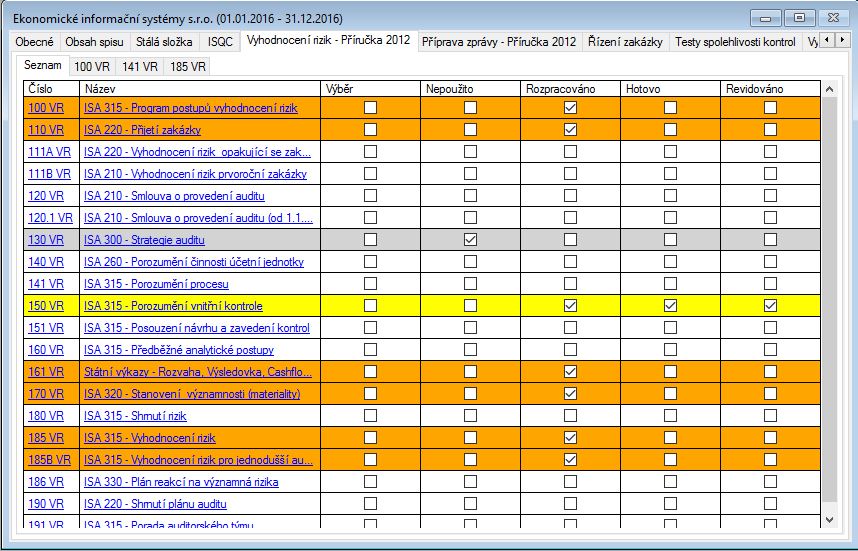This screenshot has height=551, width=858.
Task: Select the Seznam sub-tab
Action: (43, 65)
